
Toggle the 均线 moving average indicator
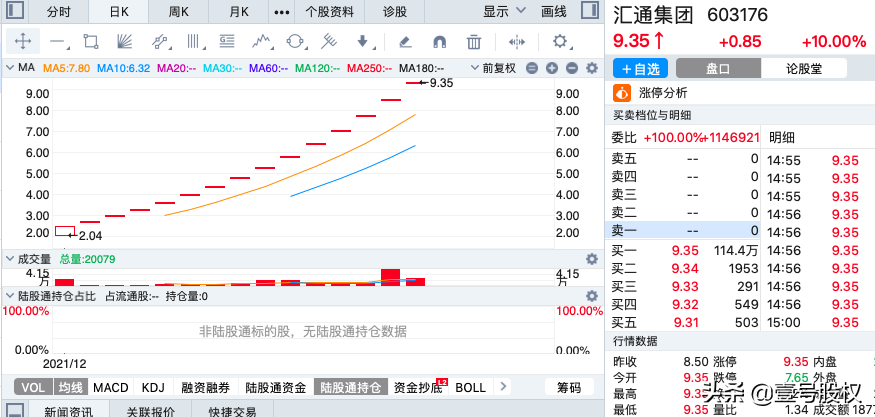click(x=71, y=387)
